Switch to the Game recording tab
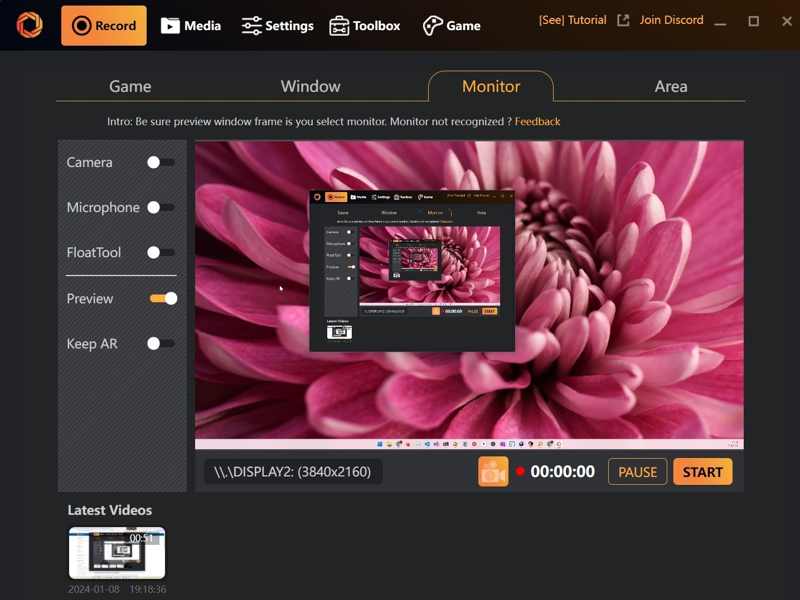 tap(130, 86)
